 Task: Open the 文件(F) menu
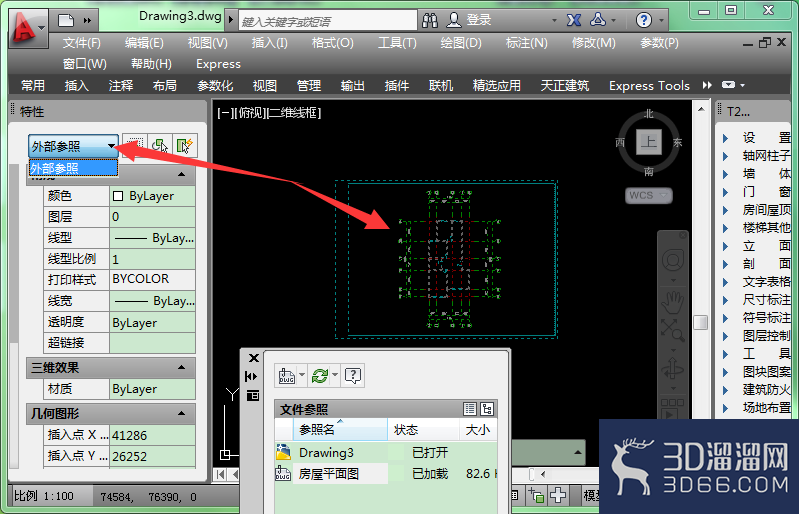(x=82, y=43)
